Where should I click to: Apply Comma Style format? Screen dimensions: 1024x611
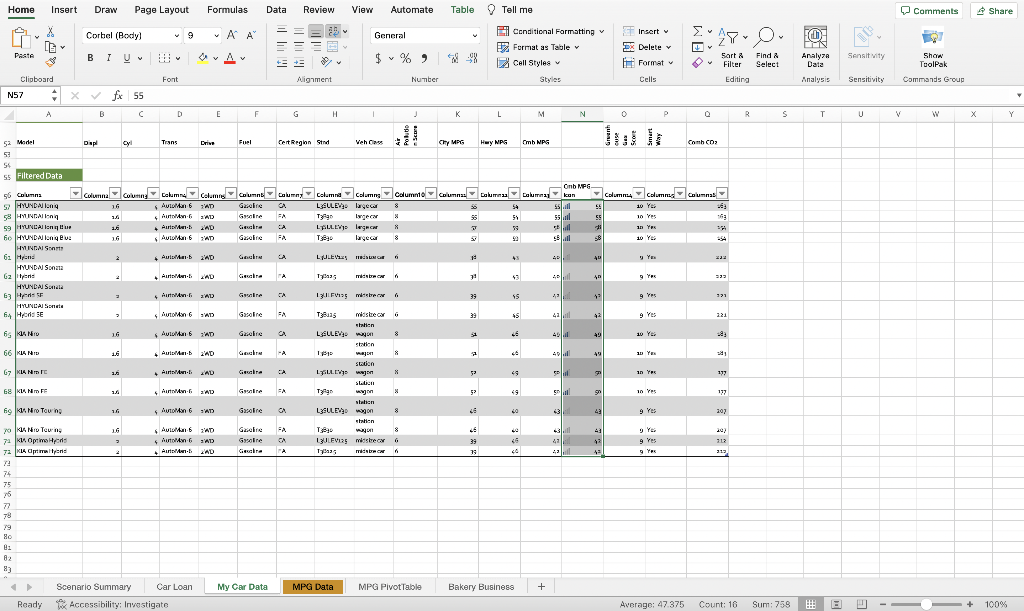point(424,58)
